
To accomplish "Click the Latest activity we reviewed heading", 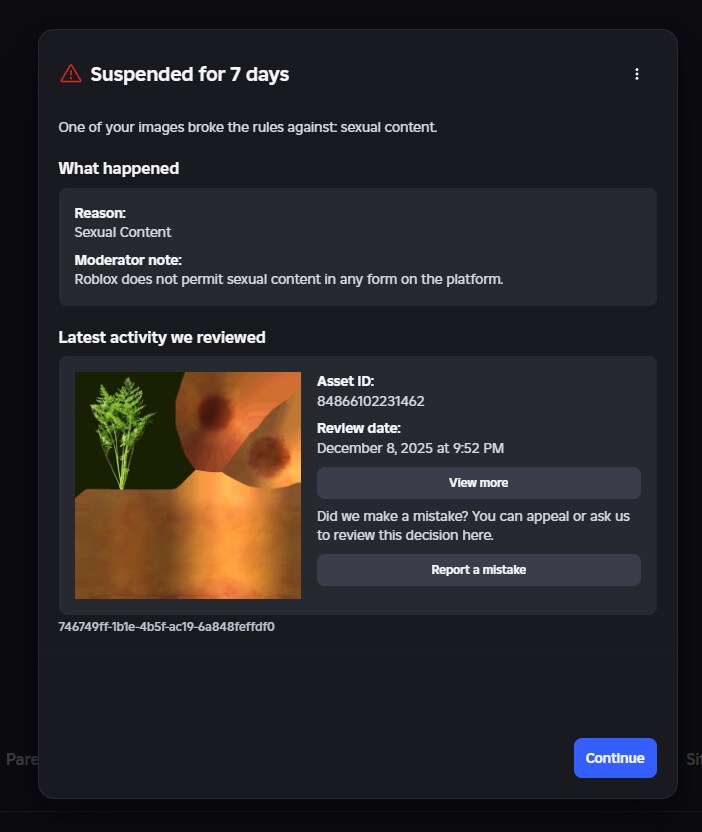I will (162, 337).
